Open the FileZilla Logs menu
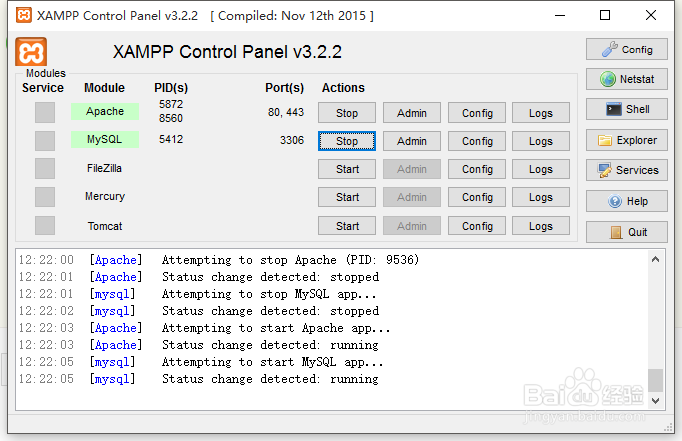This screenshot has width=682, height=441. click(541, 169)
